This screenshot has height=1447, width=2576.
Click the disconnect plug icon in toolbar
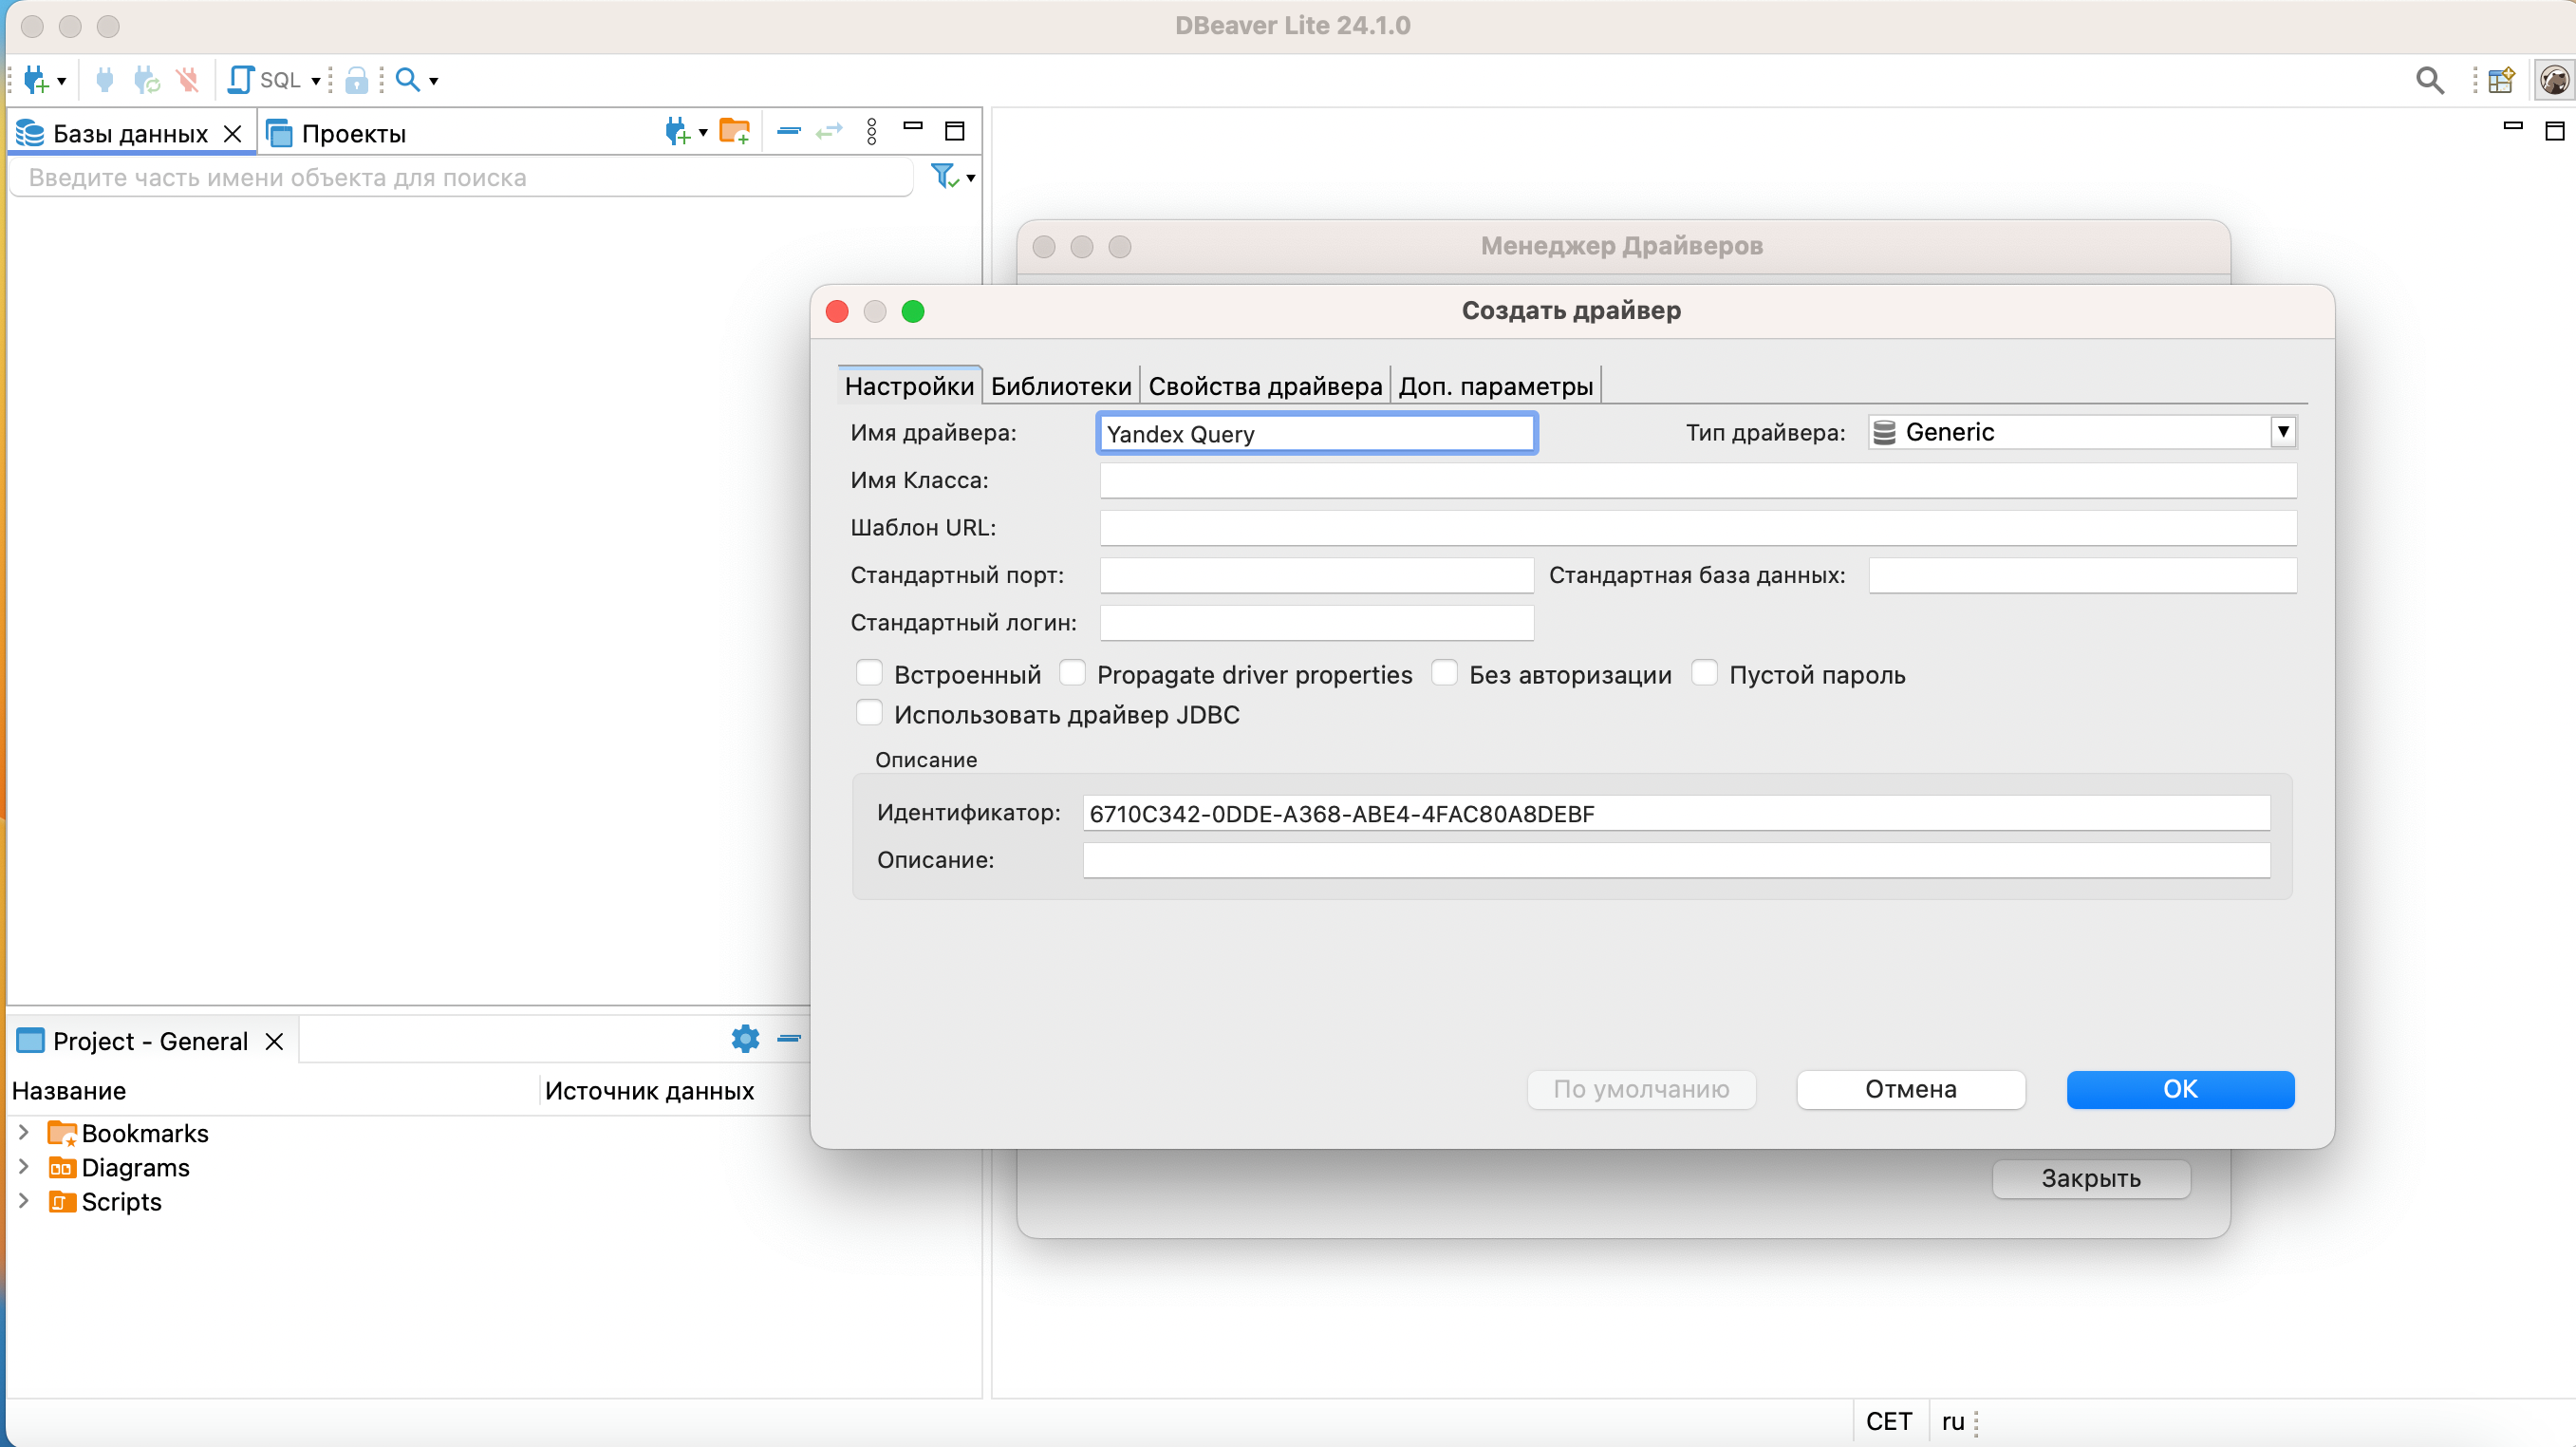[x=187, y=80]
